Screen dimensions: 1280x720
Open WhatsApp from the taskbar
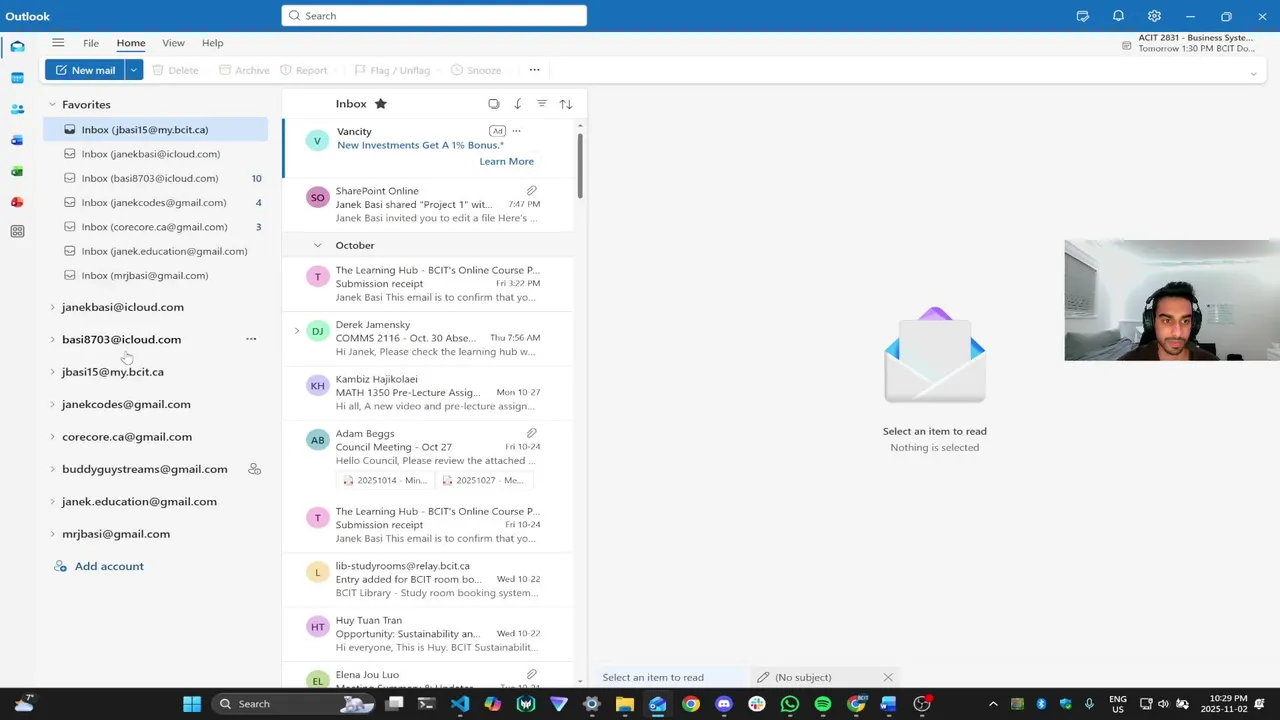(790, 704)
